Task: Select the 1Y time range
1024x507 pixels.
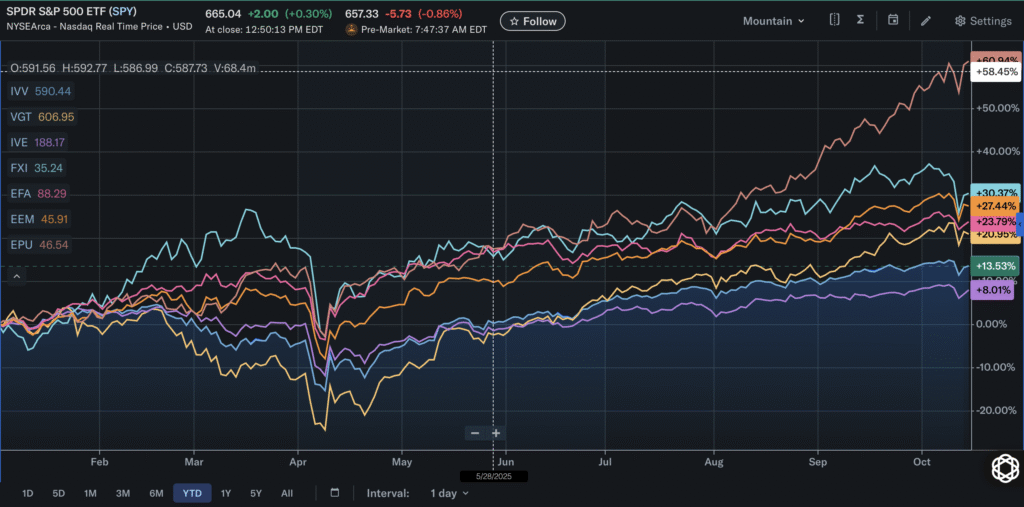Action: 226,493
